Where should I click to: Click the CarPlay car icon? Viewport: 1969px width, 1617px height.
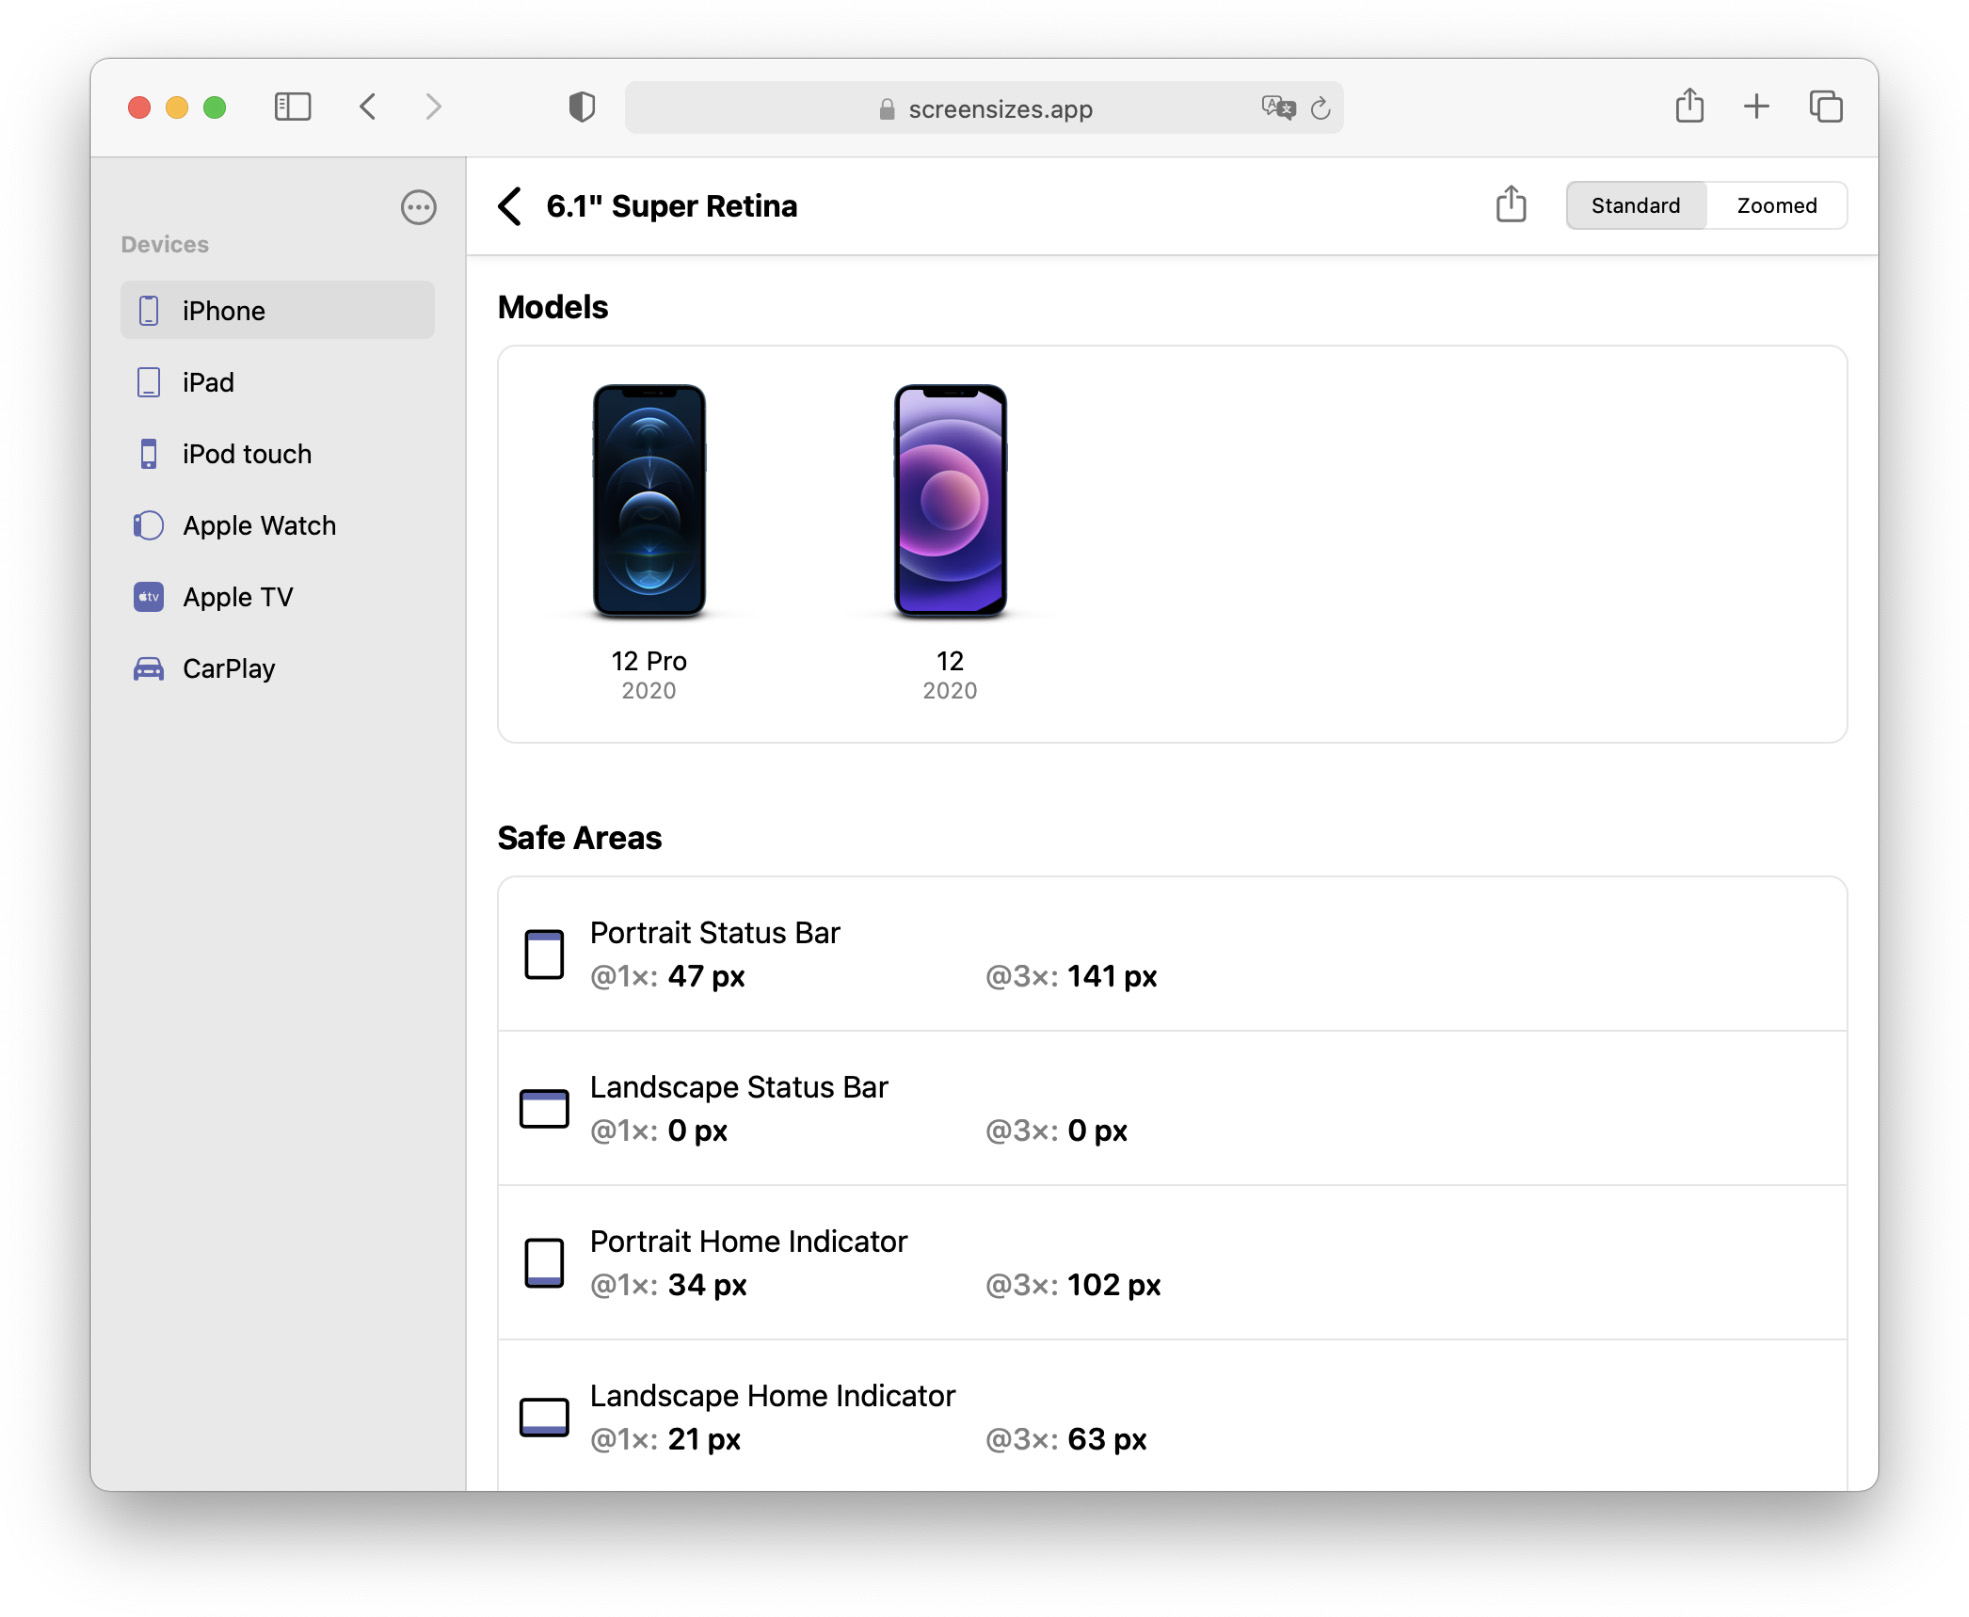[x=148, y=668]
